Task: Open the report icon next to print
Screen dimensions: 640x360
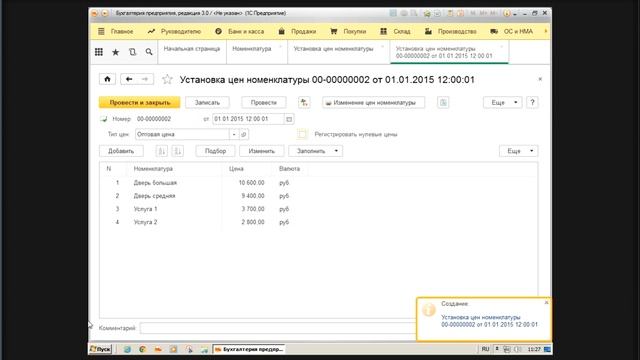Action: (443, 102)
